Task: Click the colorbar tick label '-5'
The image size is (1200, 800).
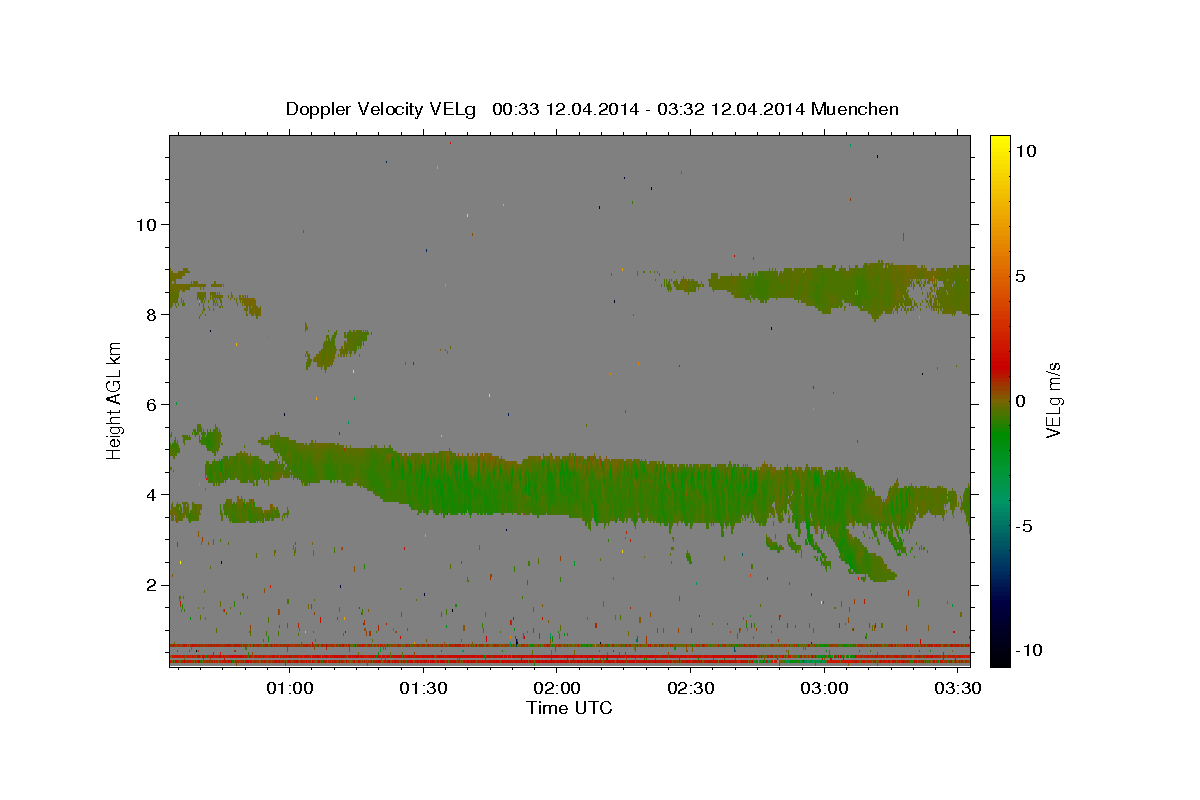Action: click(x=1023, y=526)
